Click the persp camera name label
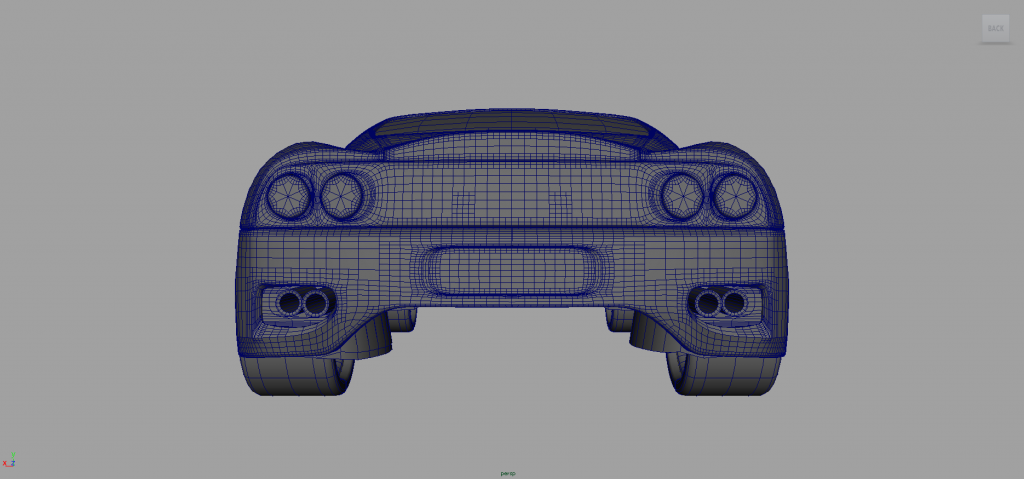The width and height of the screenshot is (1024, 479). [508, 472]
